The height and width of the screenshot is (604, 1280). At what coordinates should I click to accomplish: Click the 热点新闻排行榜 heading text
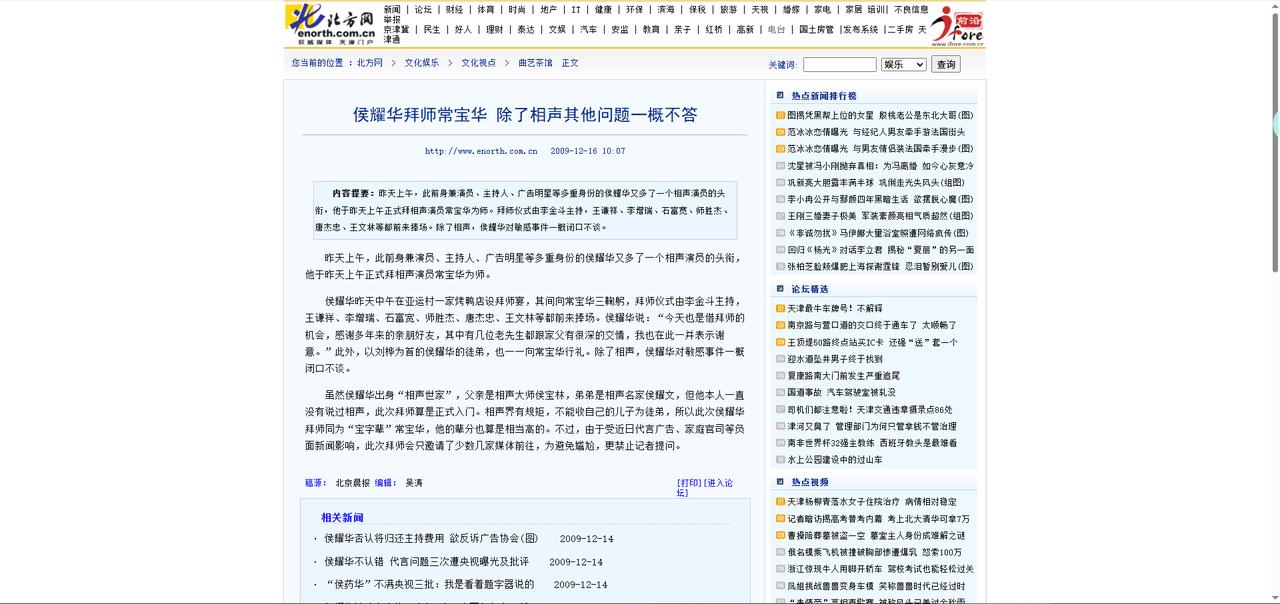coord(824,96)
